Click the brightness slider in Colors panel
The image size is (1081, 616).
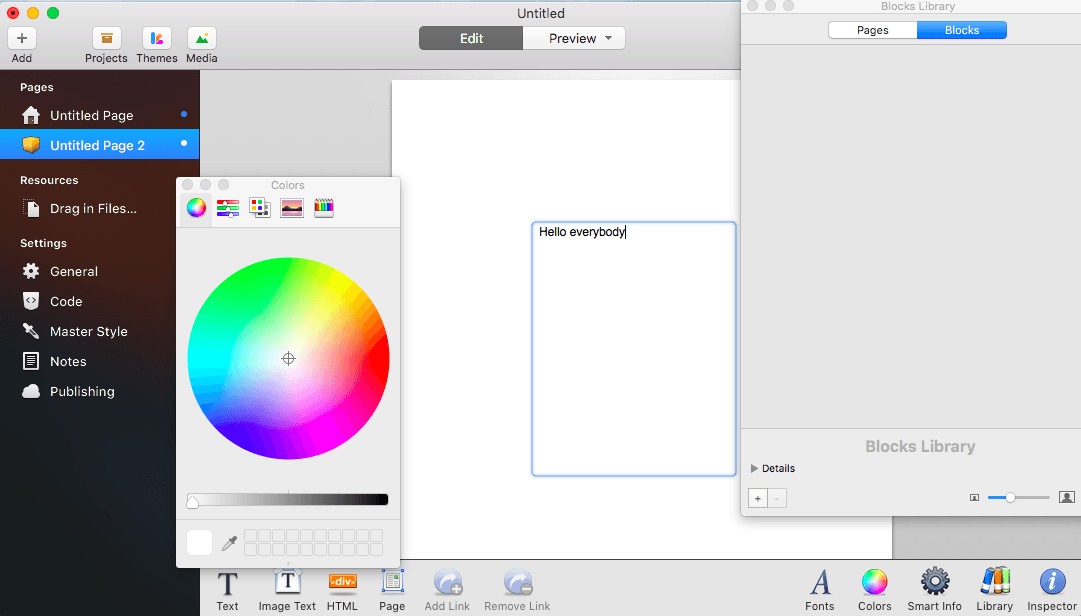point(287,500)
